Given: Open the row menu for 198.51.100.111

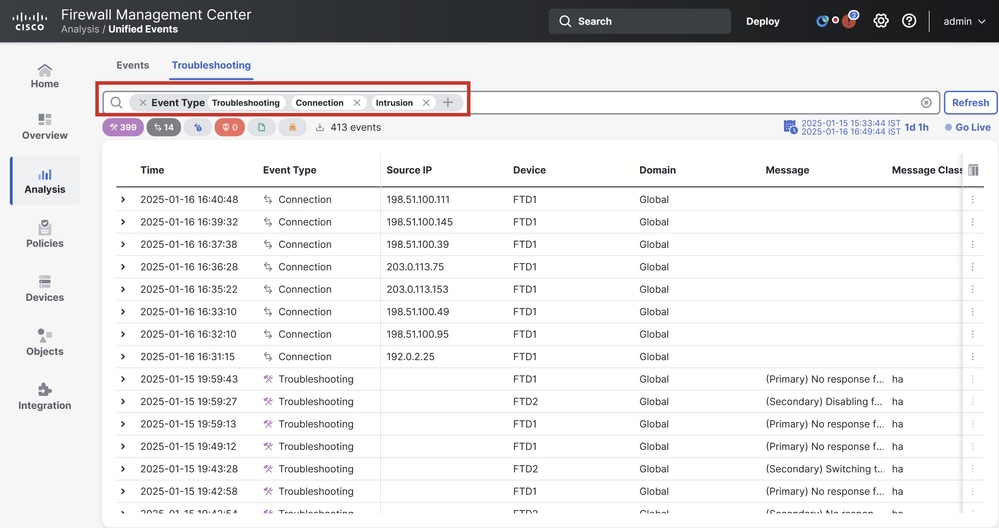Looking at the screenshot, I should click(972, 199).
